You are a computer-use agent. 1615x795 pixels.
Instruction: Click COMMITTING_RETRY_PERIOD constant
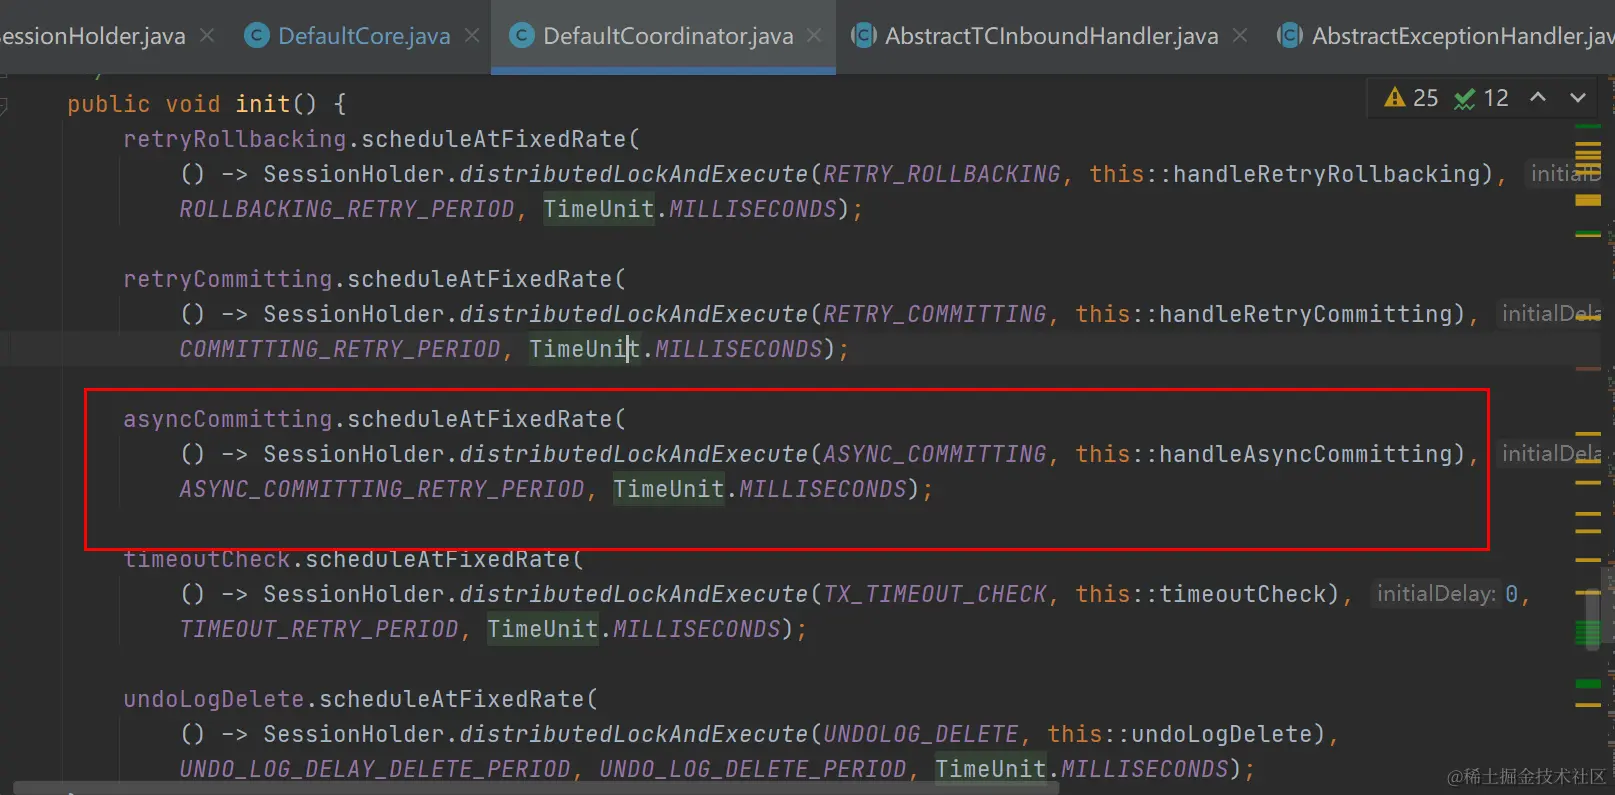coord(339,349)
